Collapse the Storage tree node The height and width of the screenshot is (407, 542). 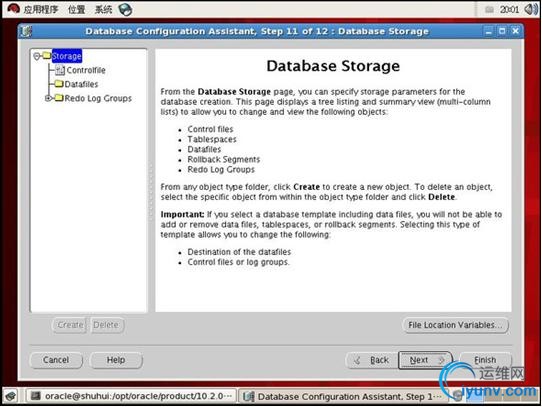tap(37, 56)
